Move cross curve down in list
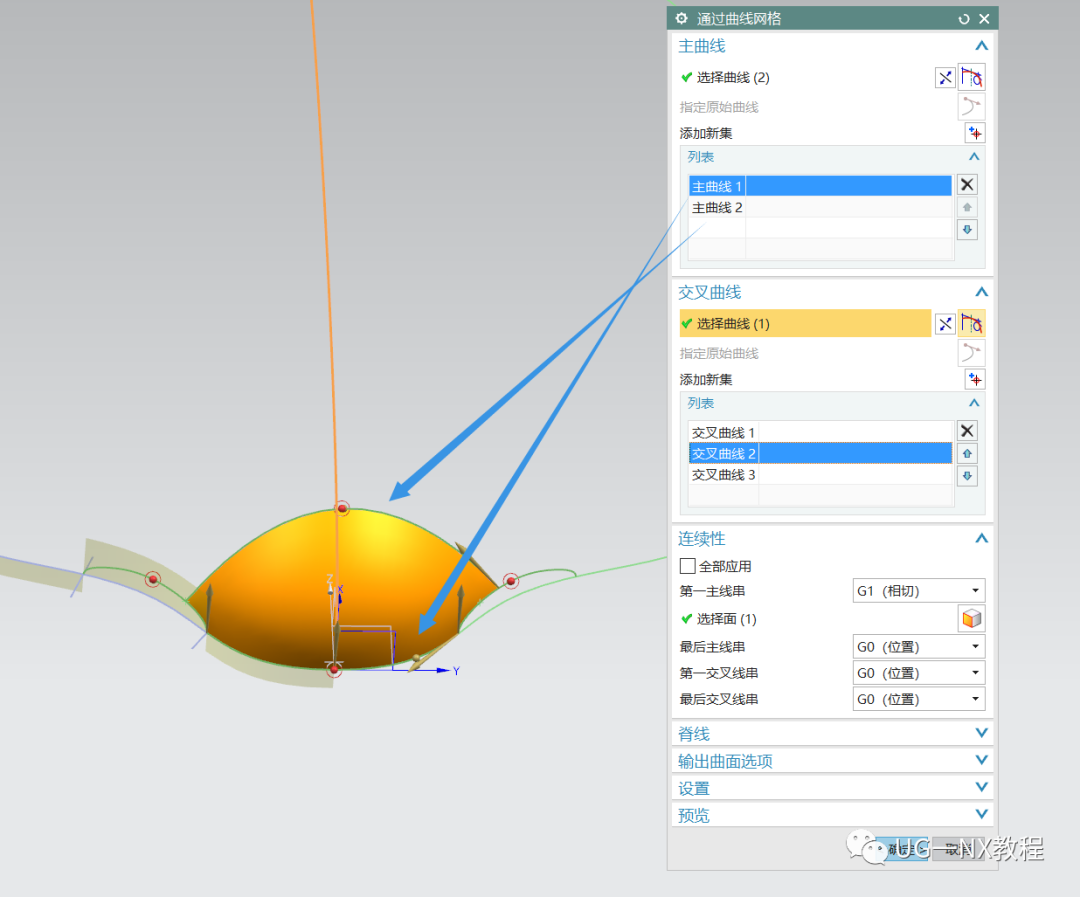Viewport: 1080px width, 897px height. 967,475
